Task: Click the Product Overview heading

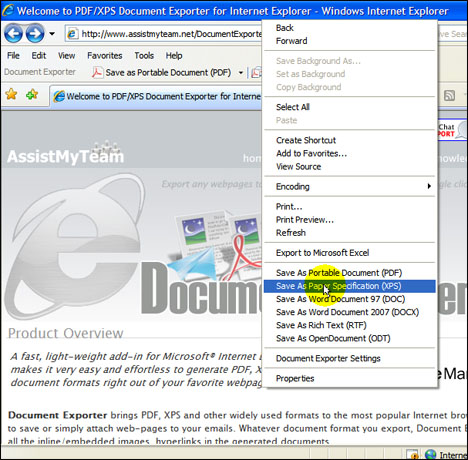Action: pos(66,333)
